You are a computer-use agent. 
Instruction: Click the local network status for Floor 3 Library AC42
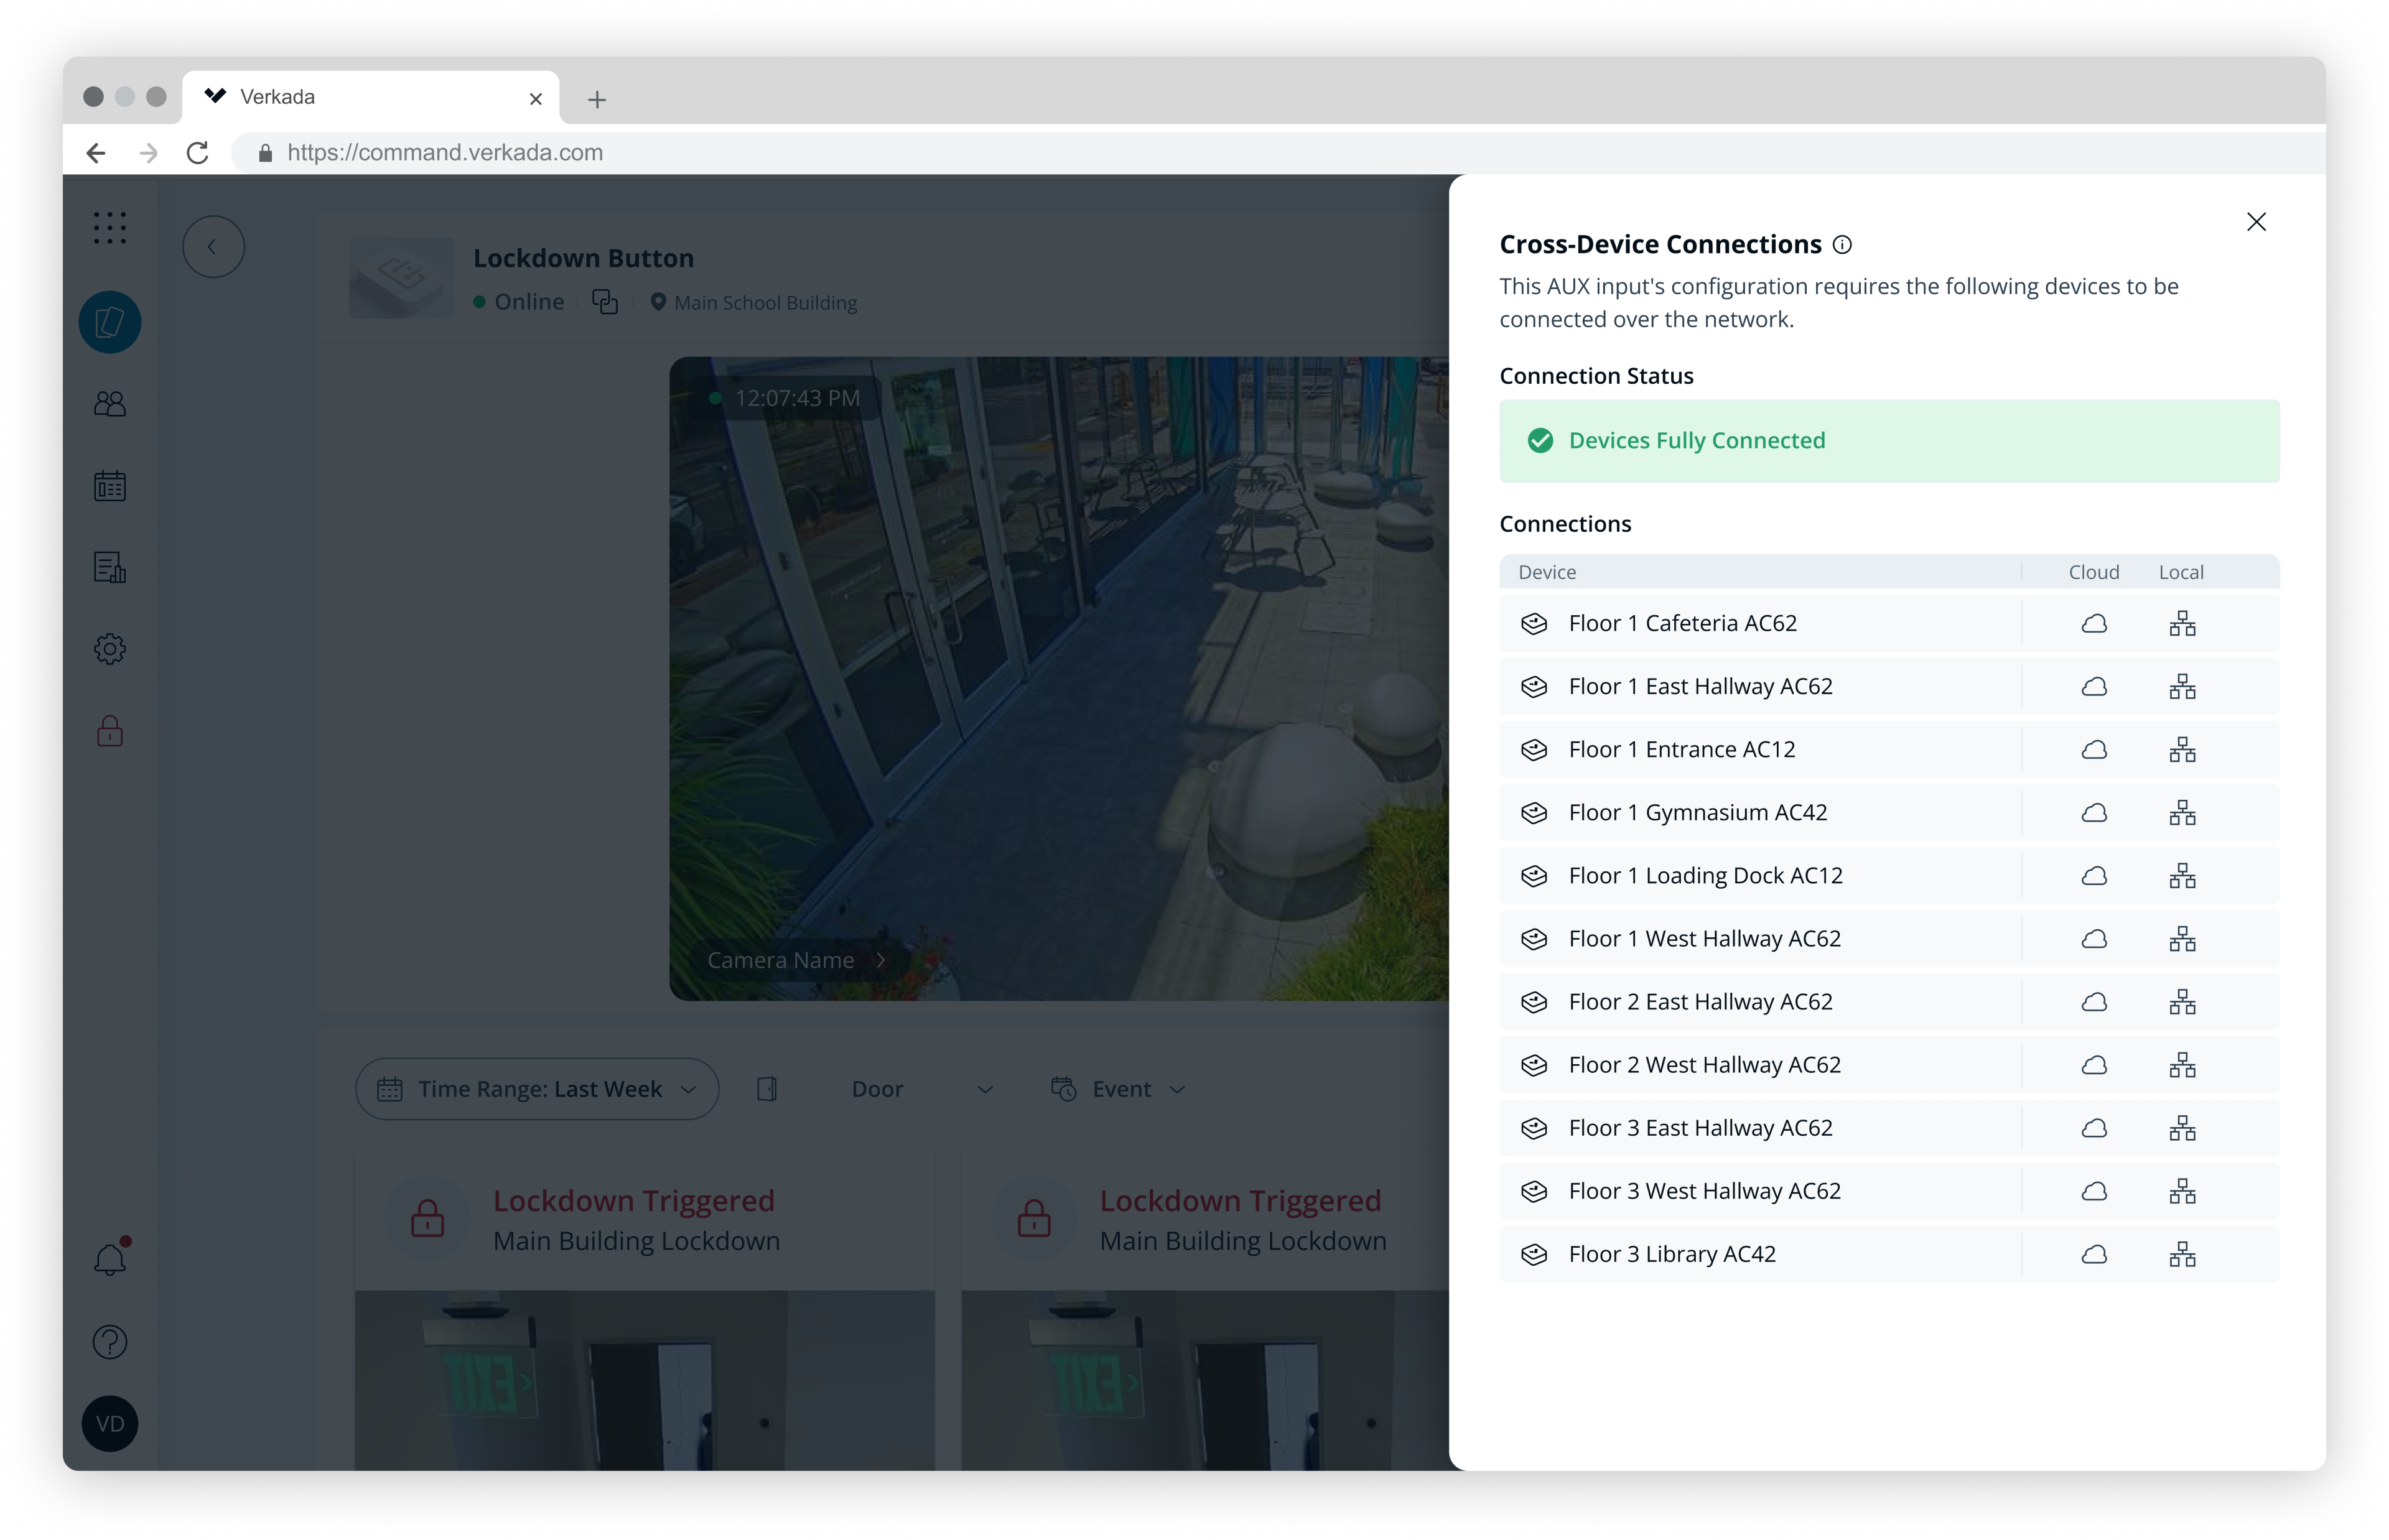[x=2184, y=1254]
